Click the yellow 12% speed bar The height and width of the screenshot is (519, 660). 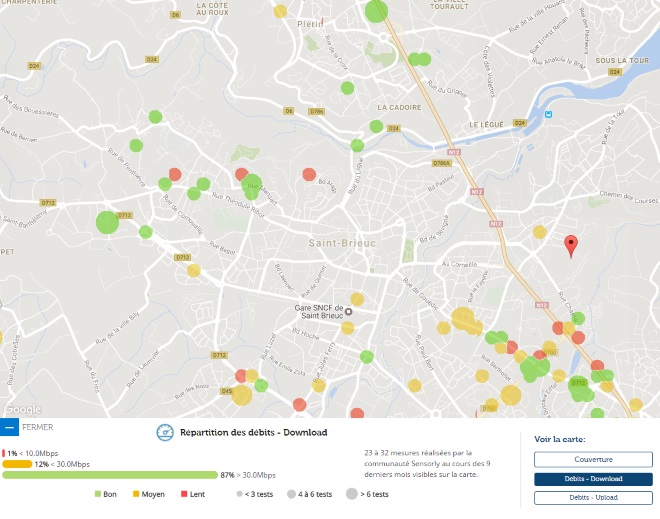(17, 464)
